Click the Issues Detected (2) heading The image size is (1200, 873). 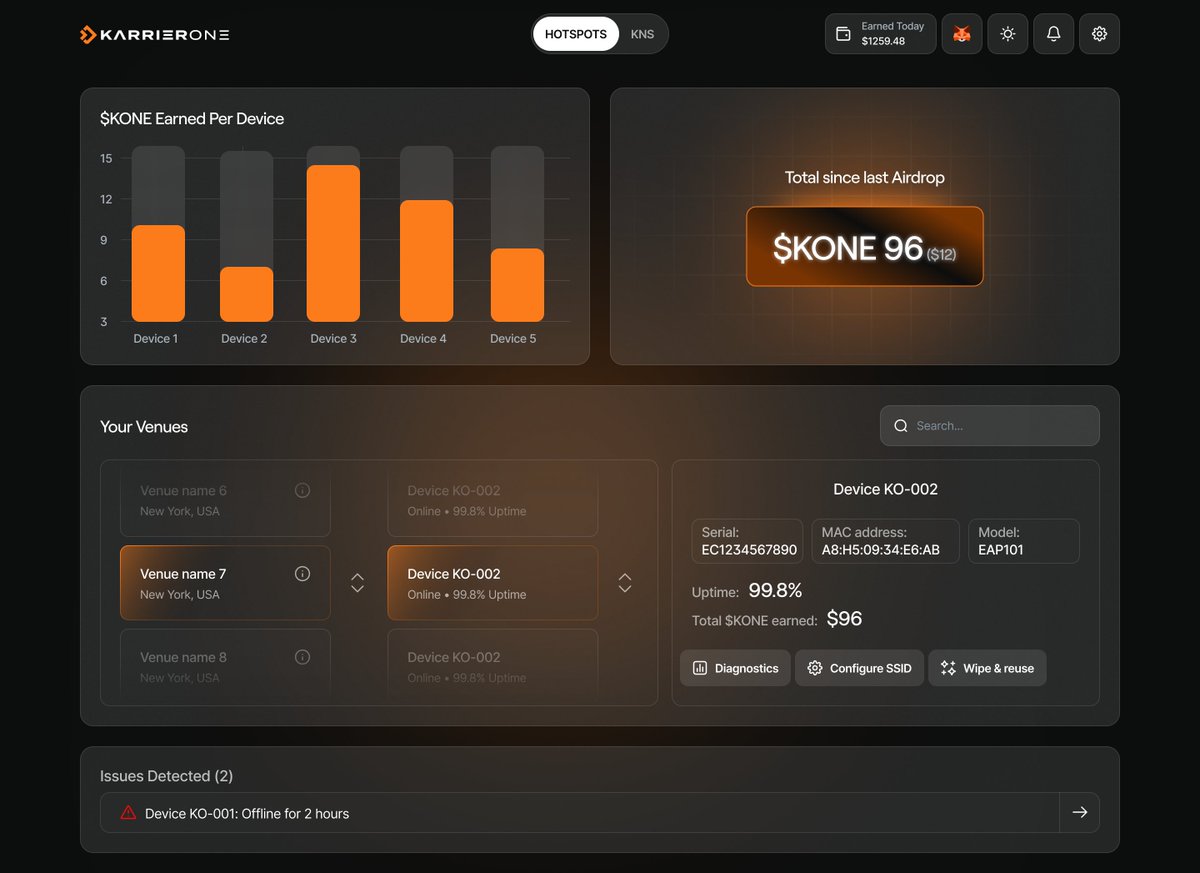166,776
